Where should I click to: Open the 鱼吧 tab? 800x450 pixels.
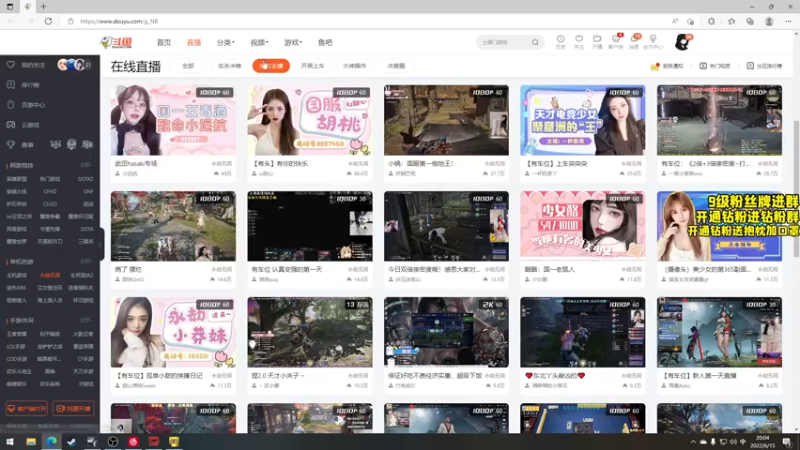[x=325, y=42]
